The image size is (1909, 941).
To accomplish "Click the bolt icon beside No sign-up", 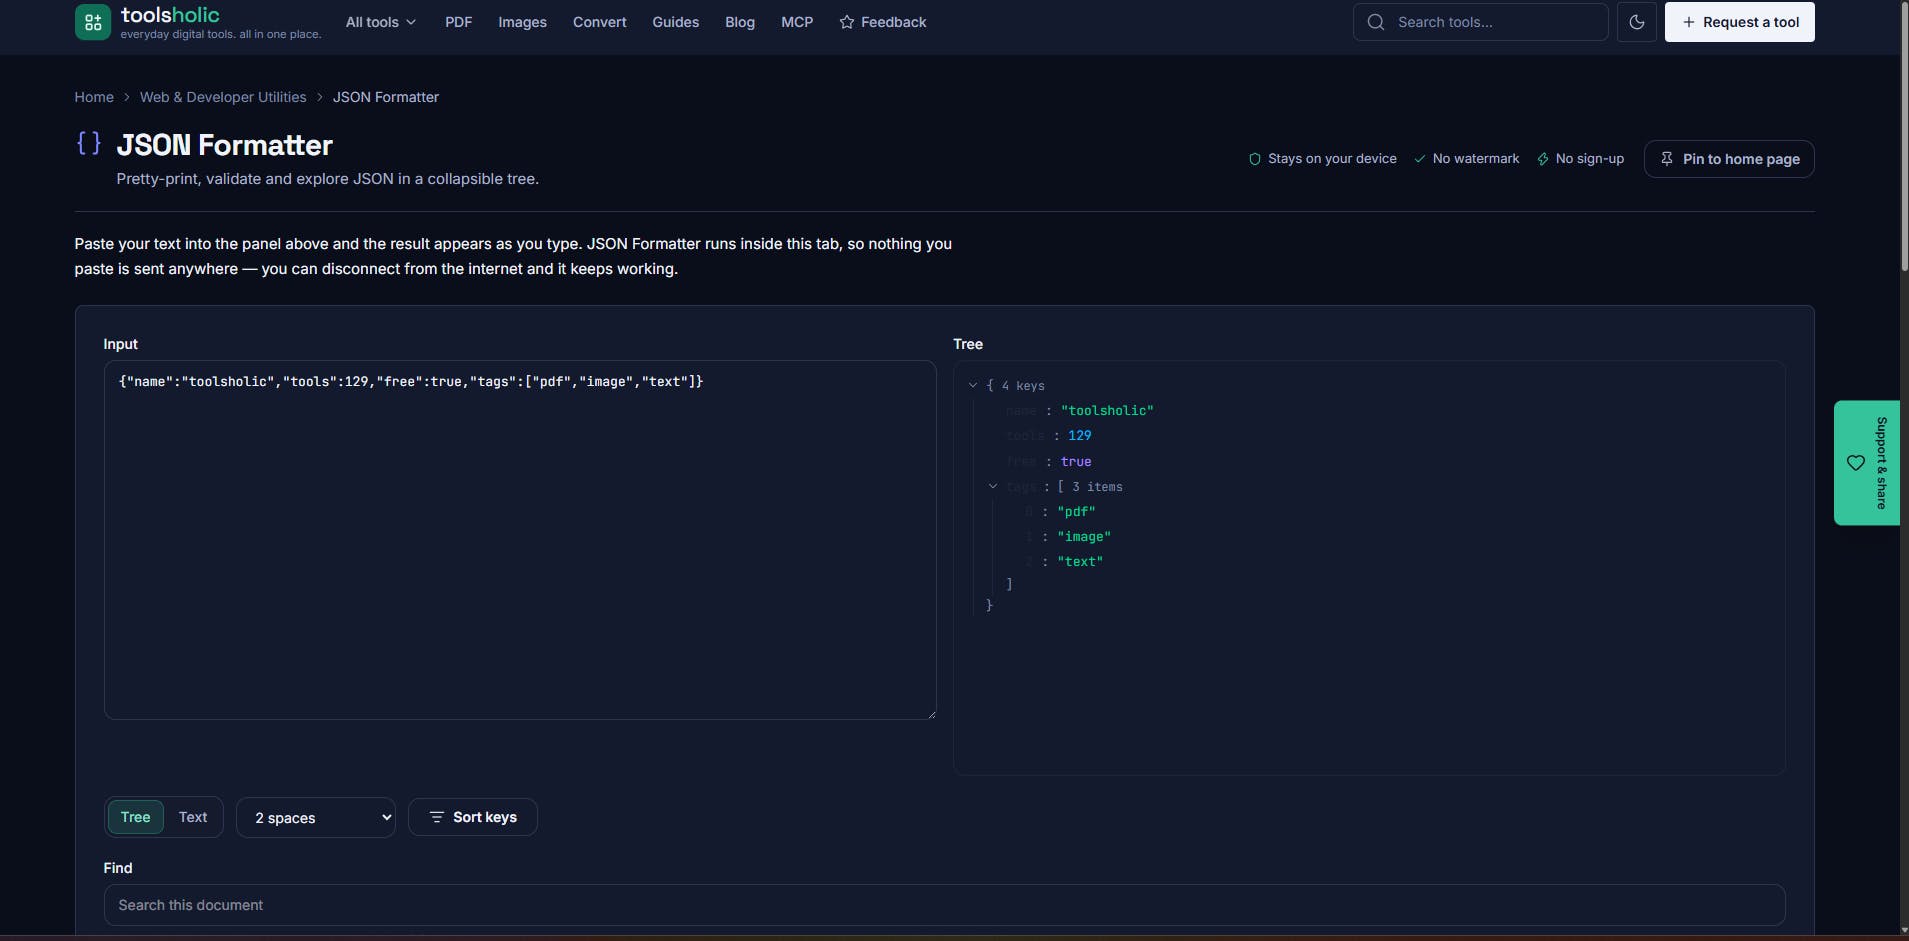I will pos(1543,159).
